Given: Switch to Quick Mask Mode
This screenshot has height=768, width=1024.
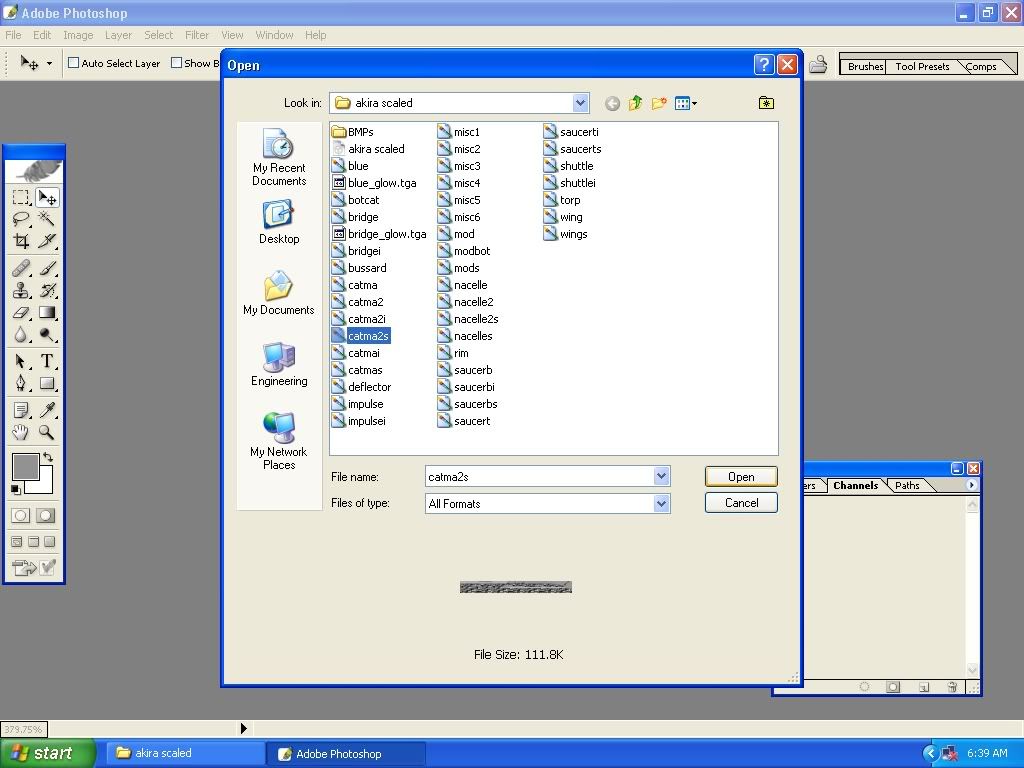Looking at the screenshot, I should (x=46, y=516).
